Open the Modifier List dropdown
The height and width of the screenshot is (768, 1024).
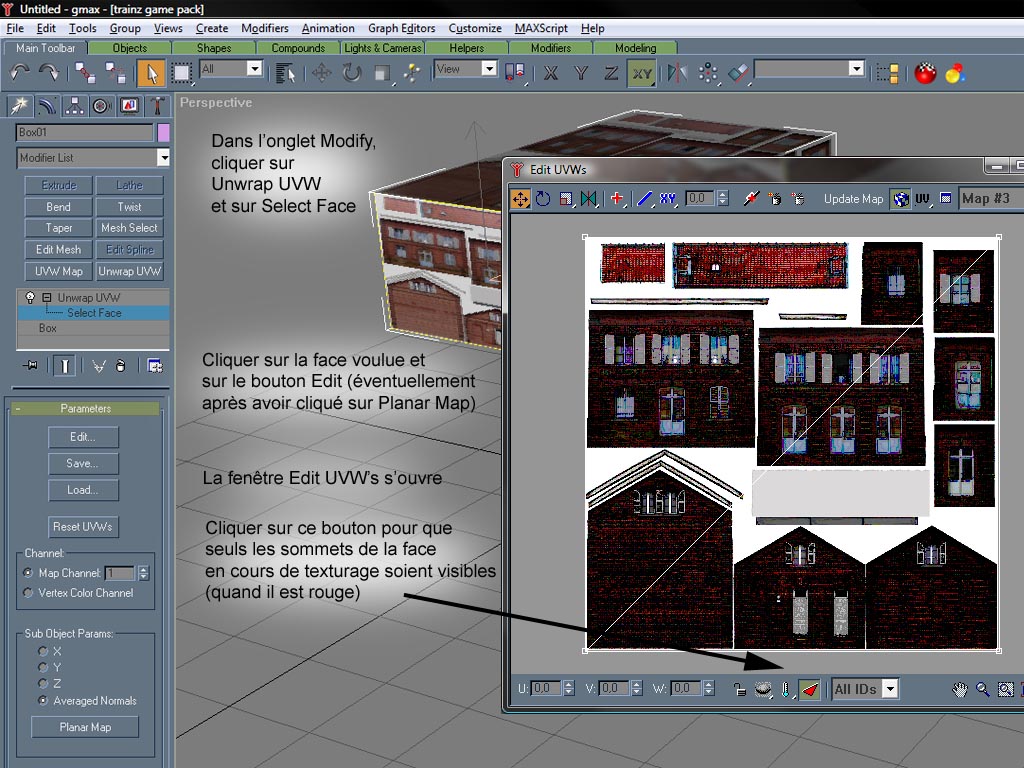coord(163,158)
